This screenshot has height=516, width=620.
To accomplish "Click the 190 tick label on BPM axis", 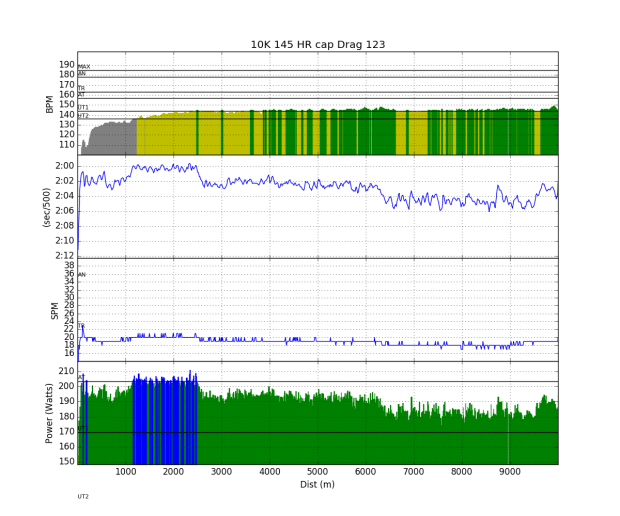I will [x=66, y=64].
